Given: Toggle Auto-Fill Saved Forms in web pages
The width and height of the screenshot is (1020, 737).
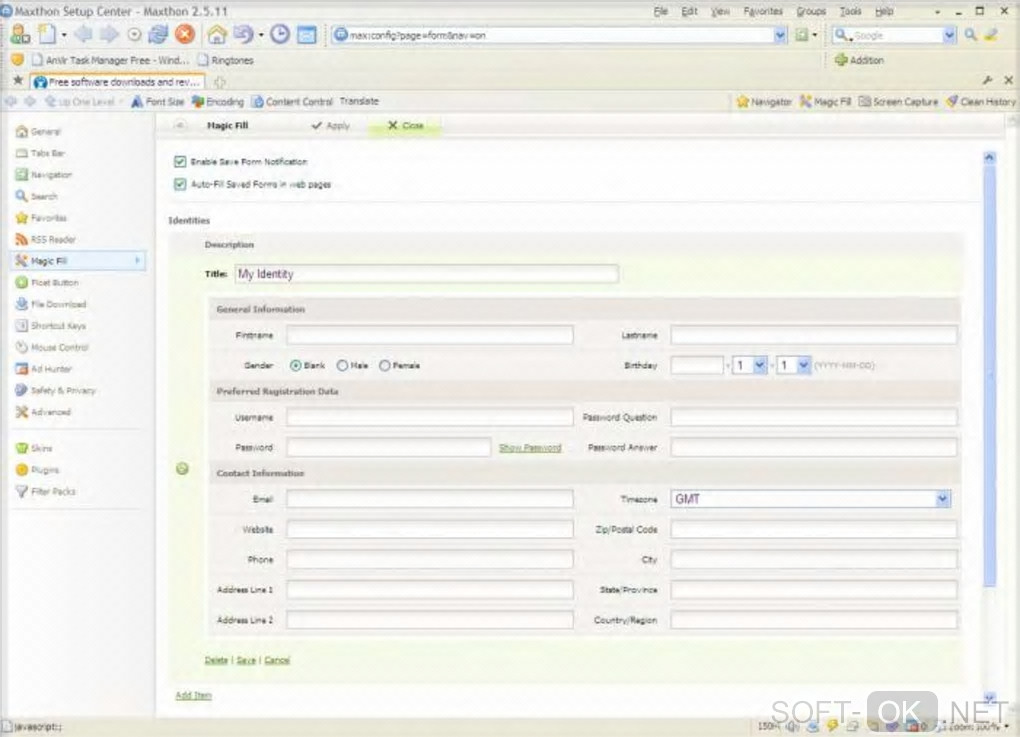Looking at the screenshot, I should [x=180, y=184].
